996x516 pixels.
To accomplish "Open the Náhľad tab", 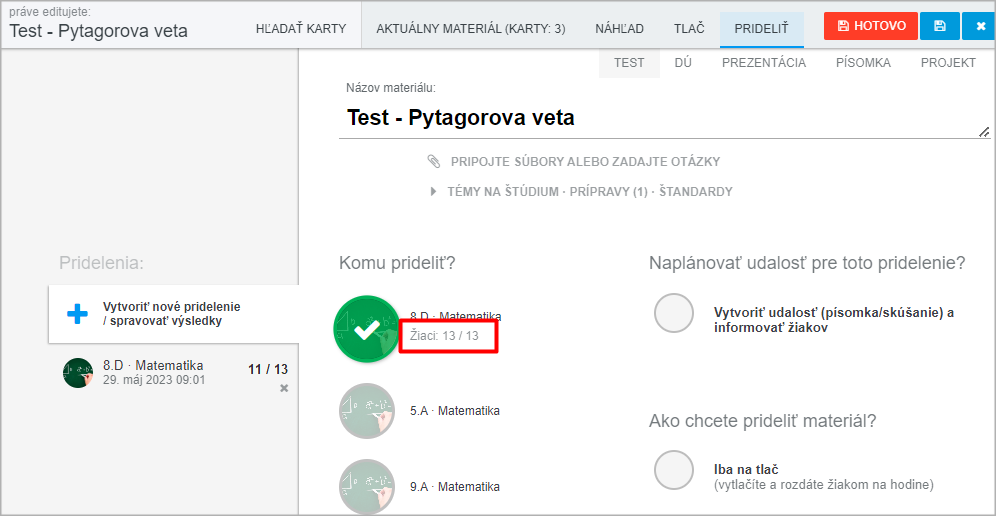I will click(619, 29).
